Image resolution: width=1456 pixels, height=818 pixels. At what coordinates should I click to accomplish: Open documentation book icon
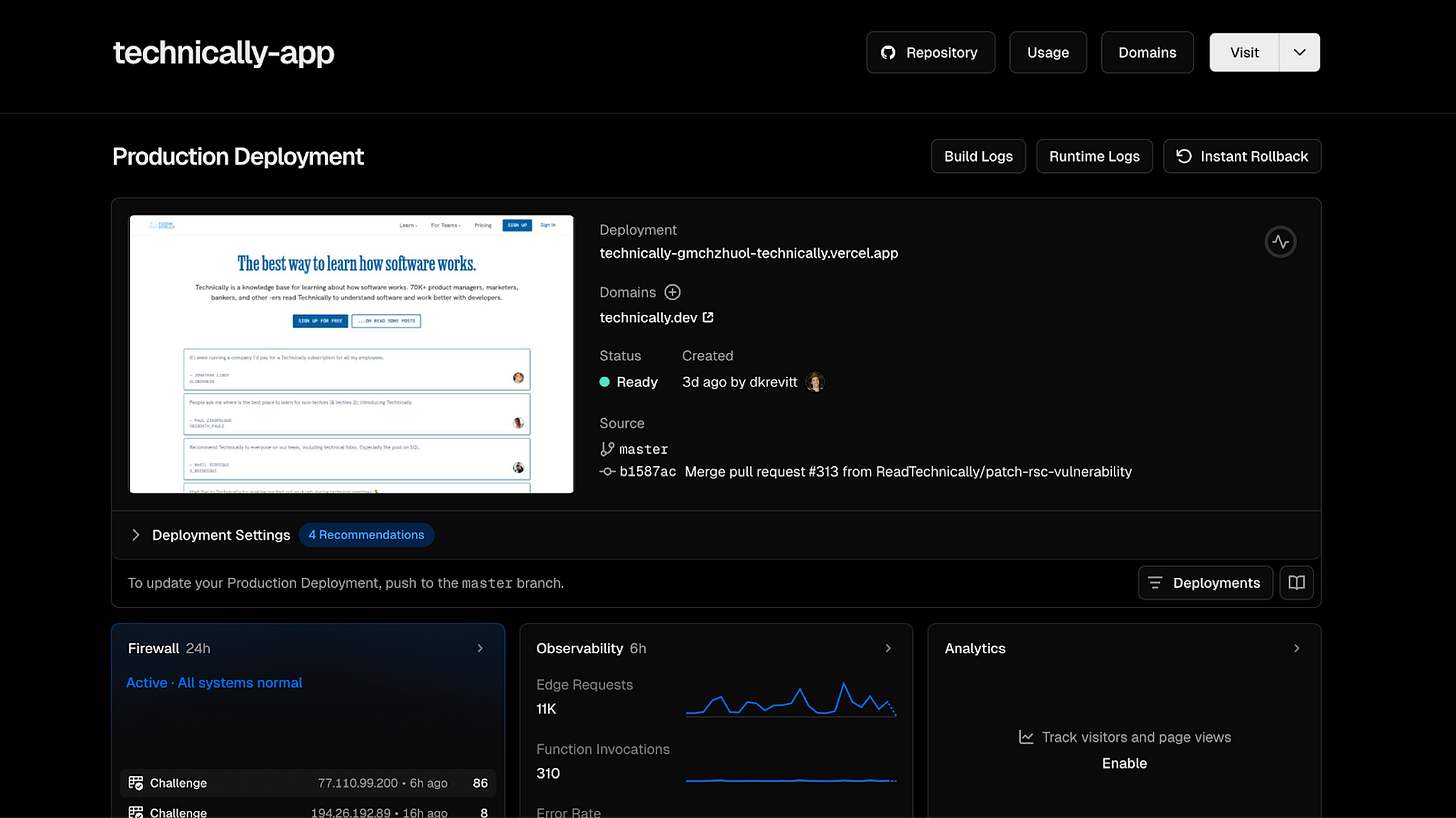pos(1296,583)
